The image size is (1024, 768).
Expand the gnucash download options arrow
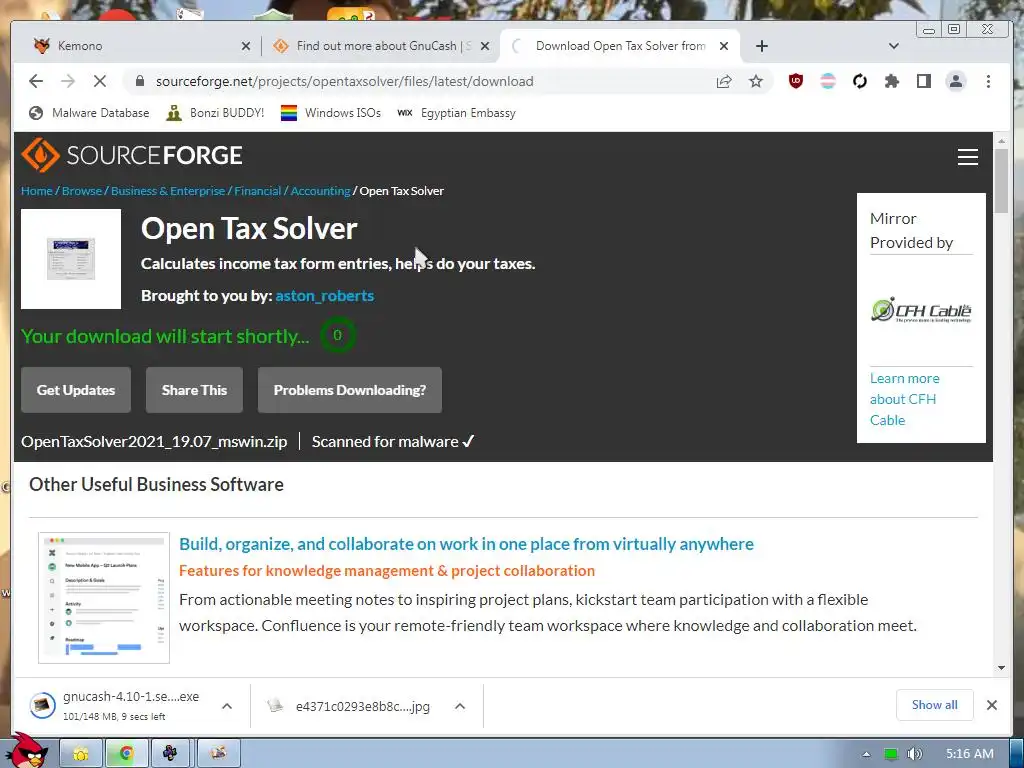click(227, 706)
